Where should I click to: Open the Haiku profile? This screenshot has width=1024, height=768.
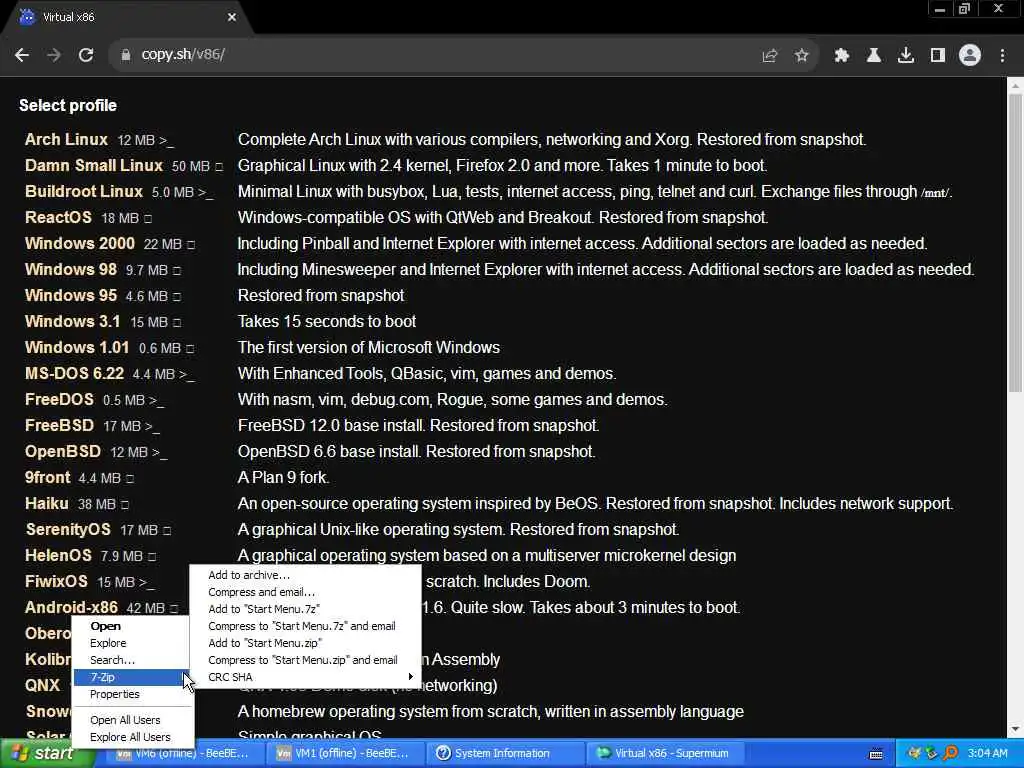tap(46, 504)
